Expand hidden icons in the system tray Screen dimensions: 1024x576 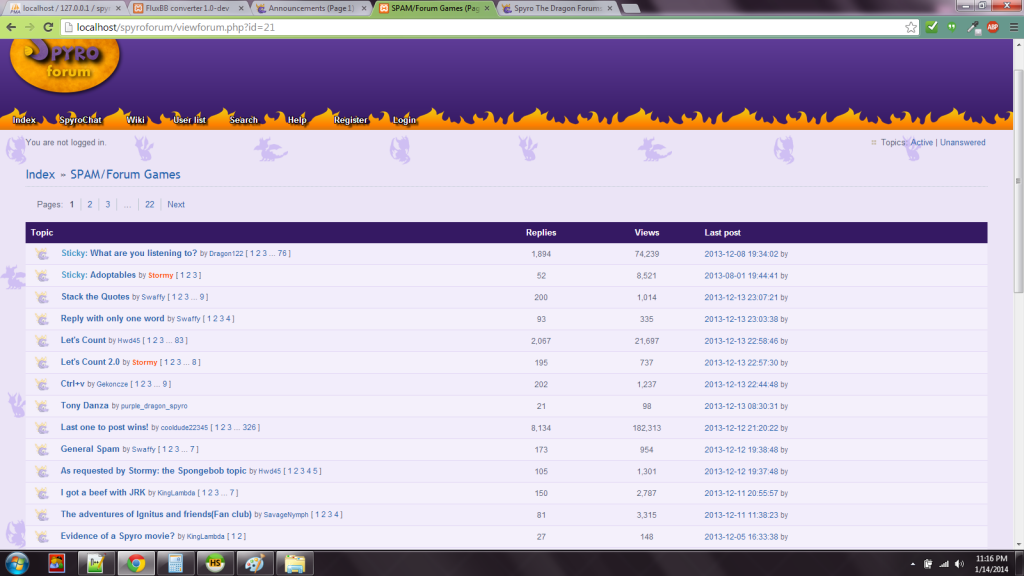click(x=912, y=562)
